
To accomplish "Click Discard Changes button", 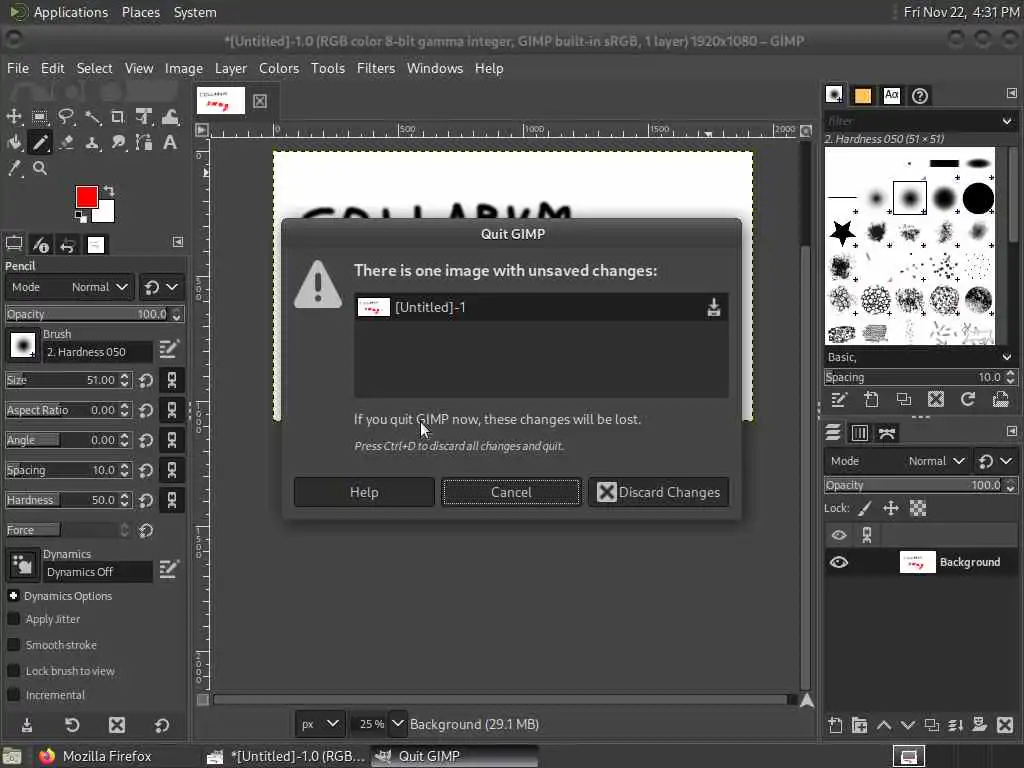I will tap(658, 492).
